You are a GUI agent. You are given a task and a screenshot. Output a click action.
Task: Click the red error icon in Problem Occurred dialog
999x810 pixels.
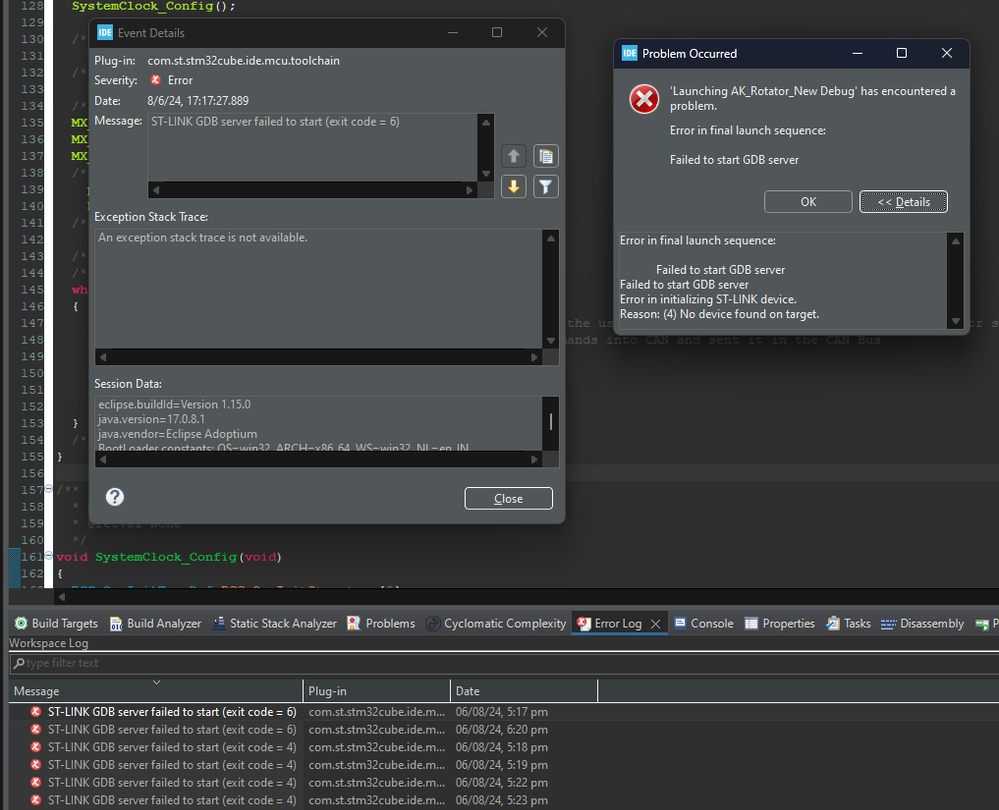(x=643, y=99)
